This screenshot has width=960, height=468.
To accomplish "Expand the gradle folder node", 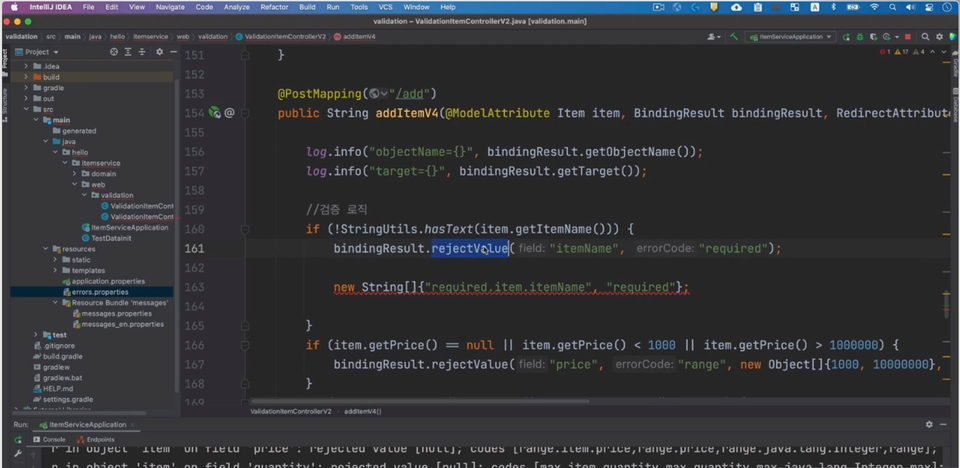I will [26, 88].
